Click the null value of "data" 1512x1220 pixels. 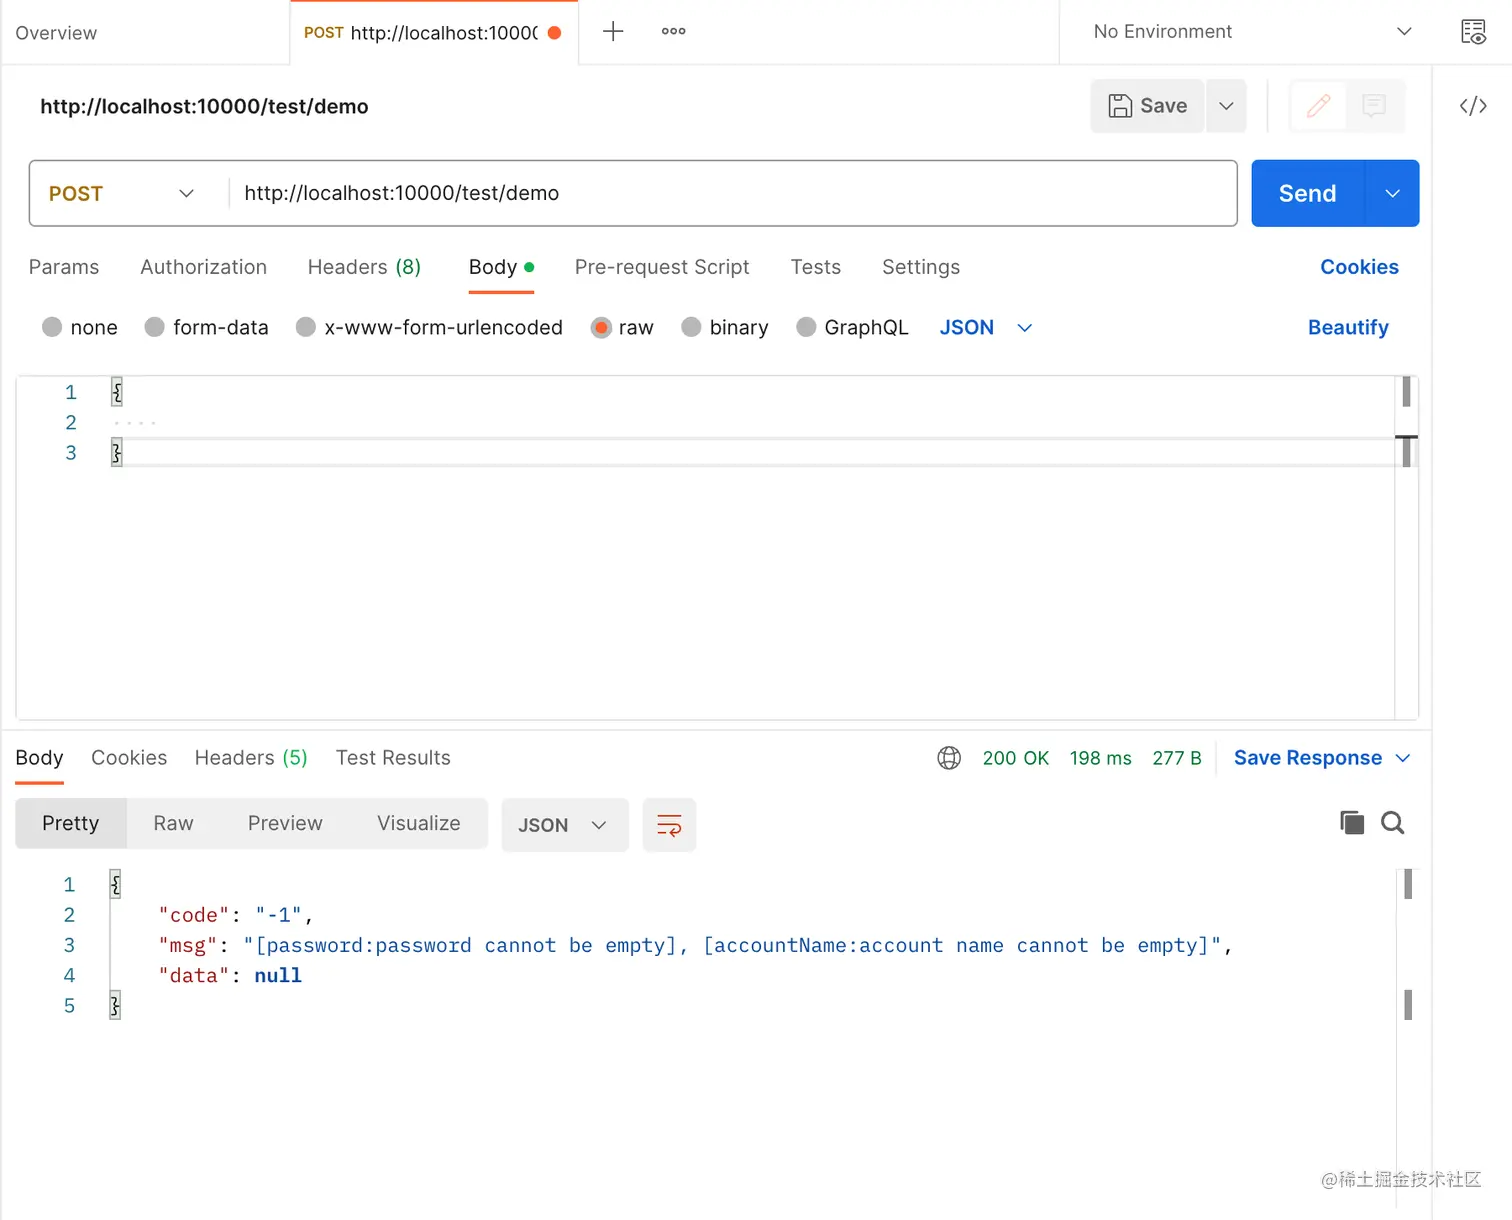[x=278, y=975]
